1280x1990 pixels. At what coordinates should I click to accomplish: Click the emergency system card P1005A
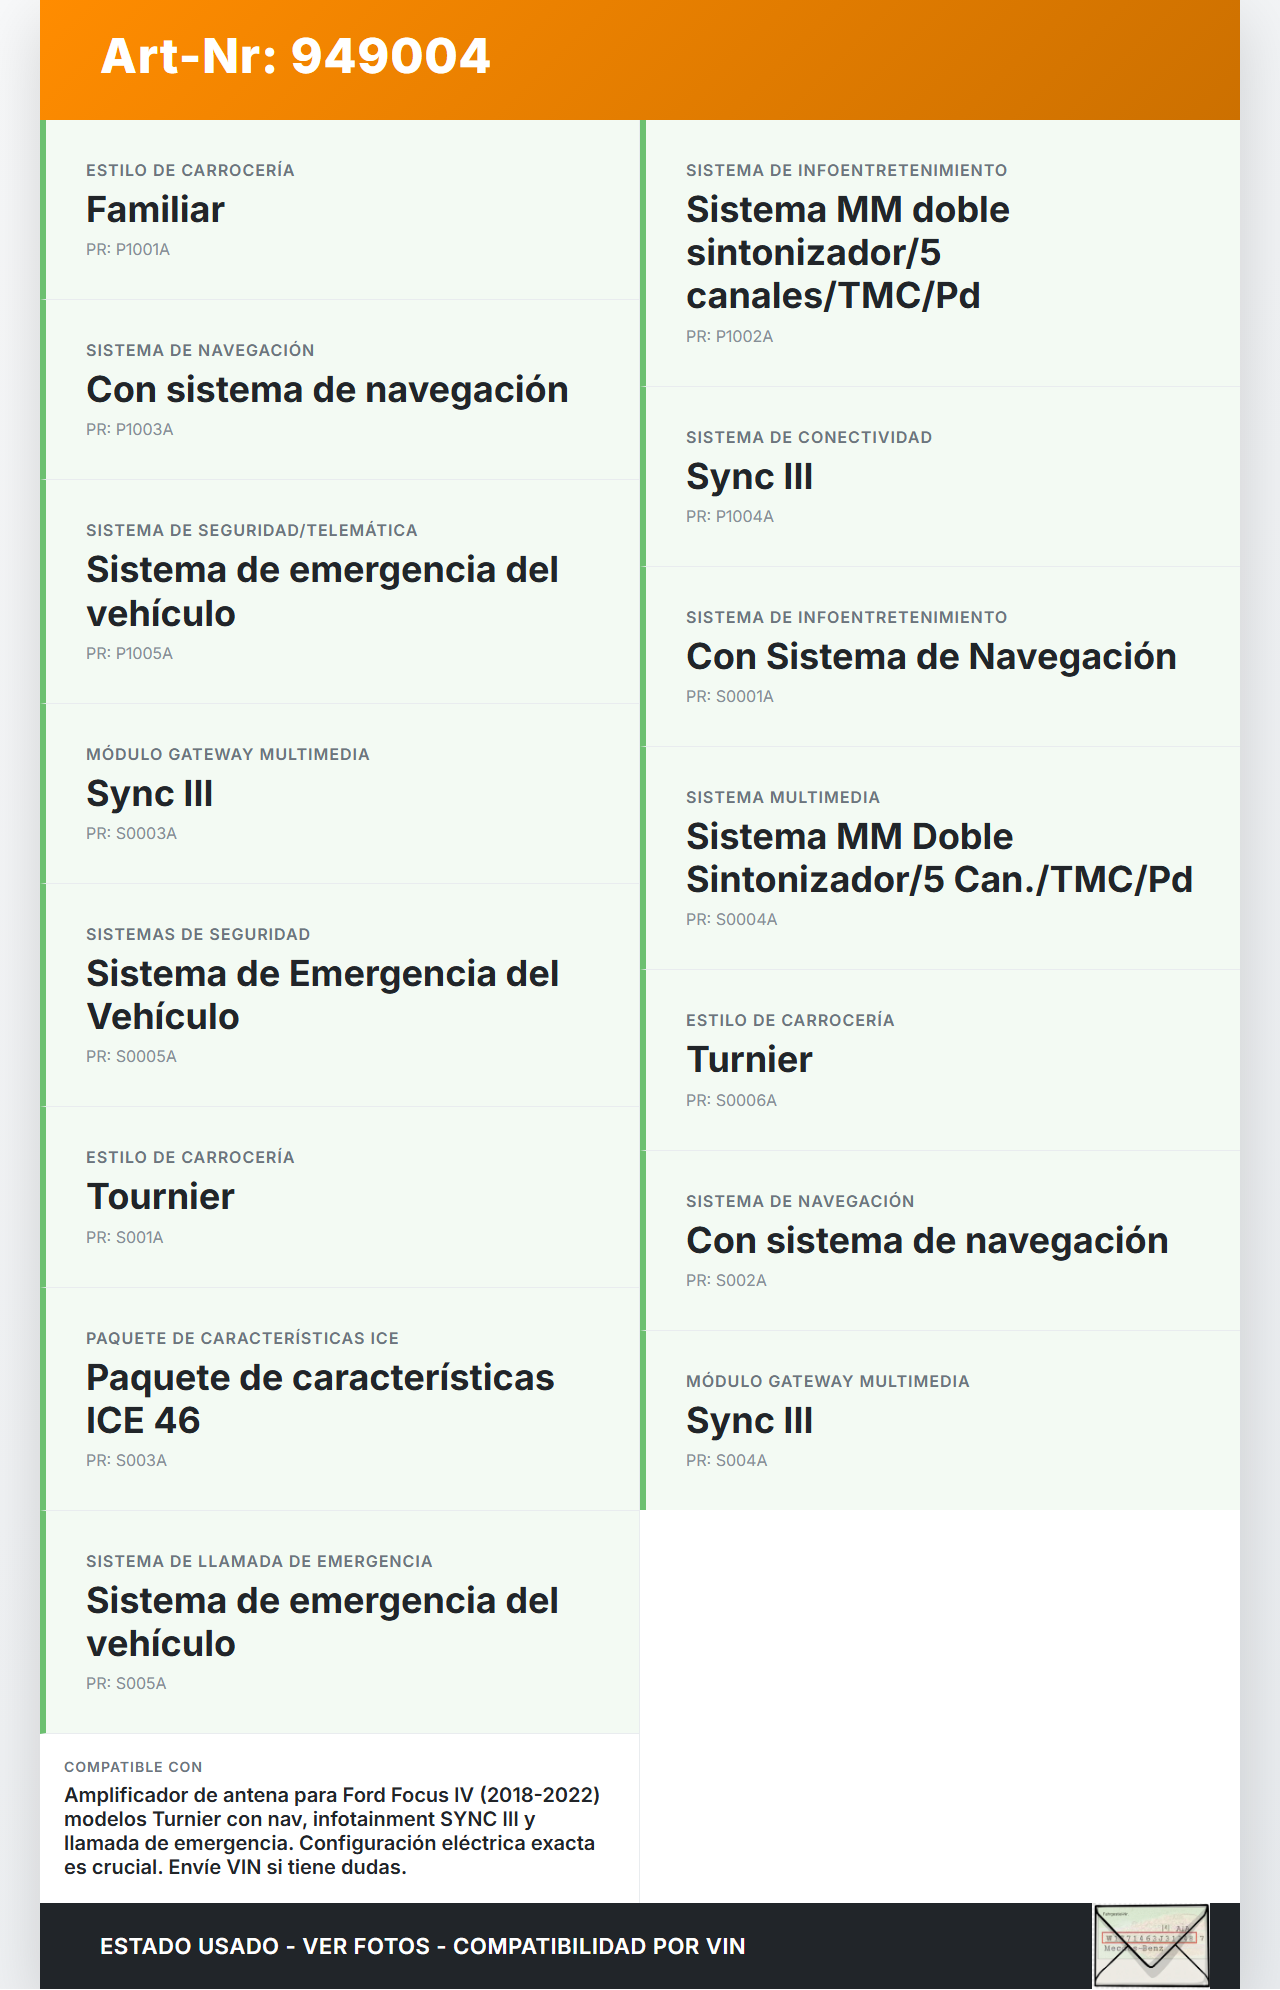point(340,591)
